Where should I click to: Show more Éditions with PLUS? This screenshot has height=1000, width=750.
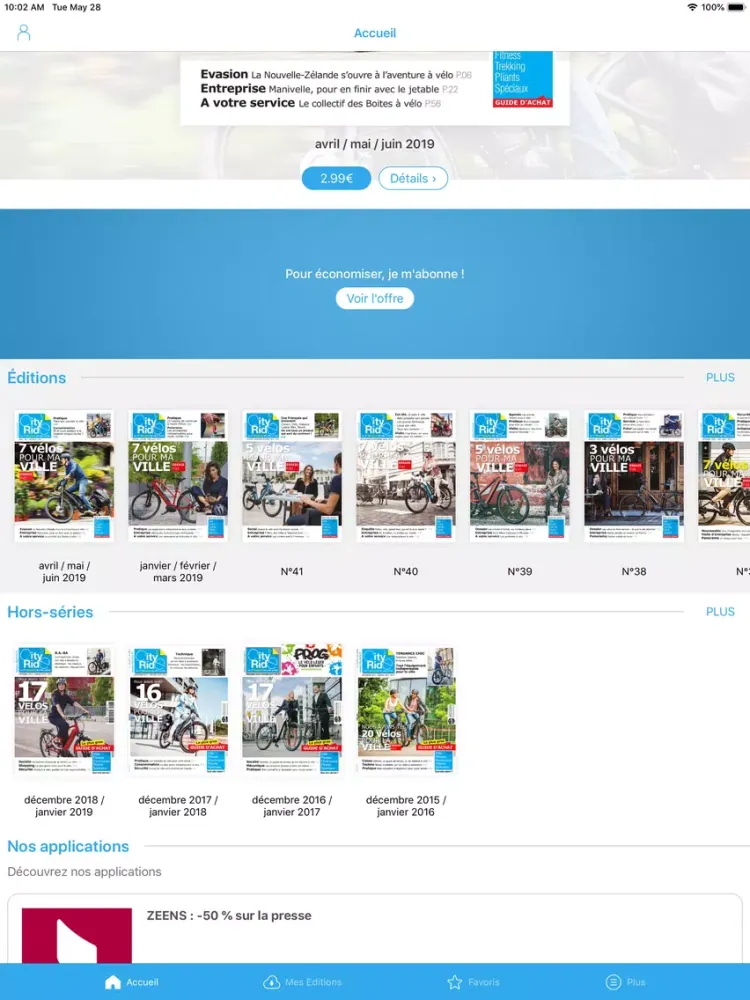point(720,378)
